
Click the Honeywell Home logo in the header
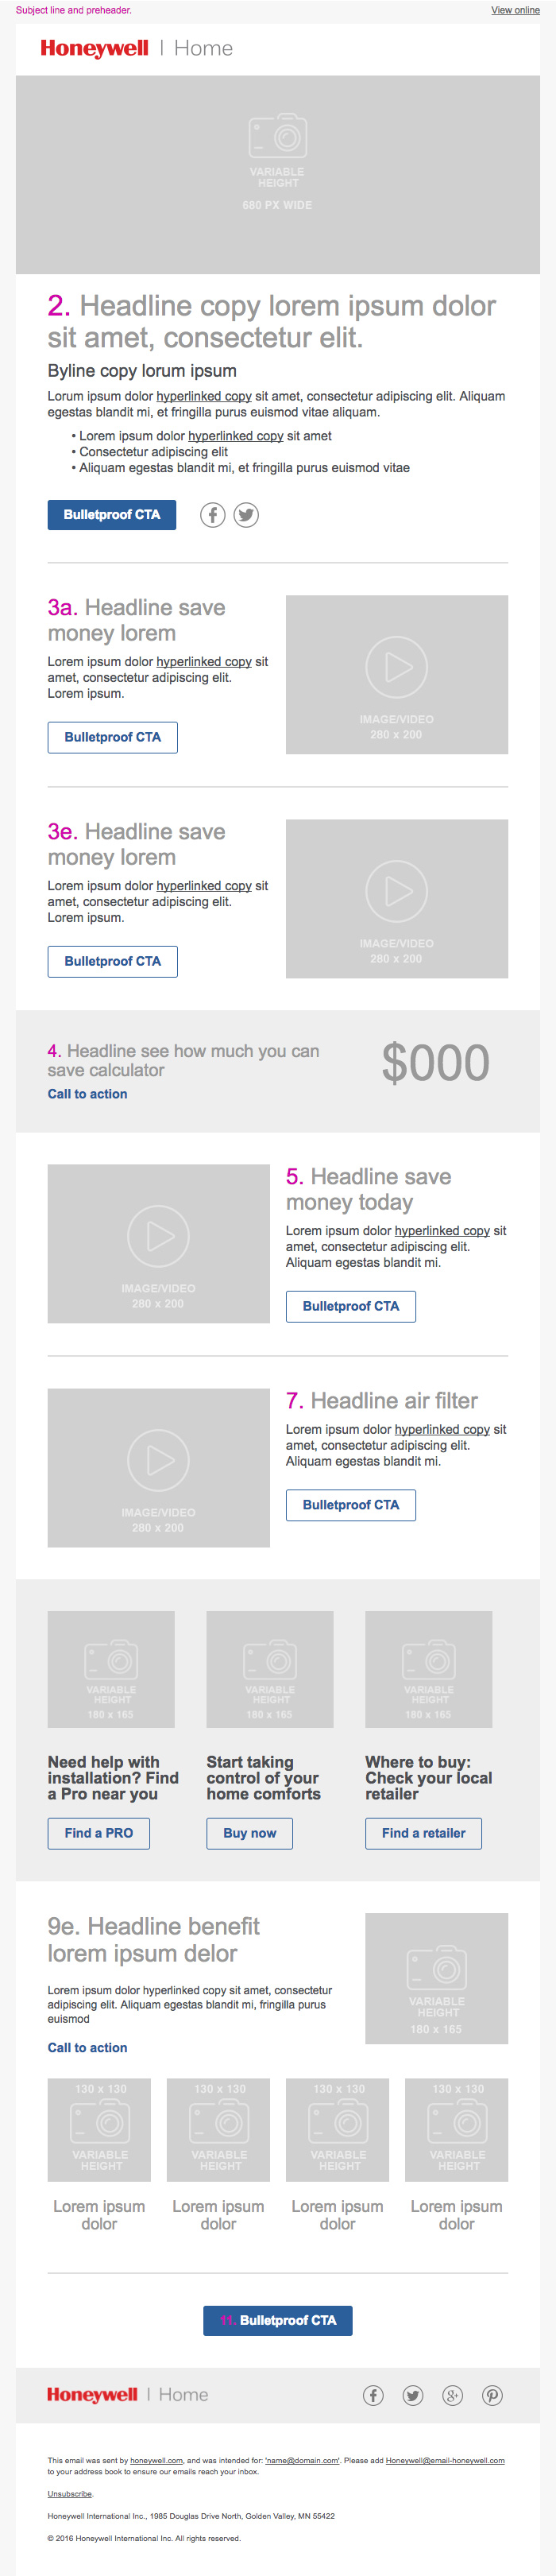(137, 48)
